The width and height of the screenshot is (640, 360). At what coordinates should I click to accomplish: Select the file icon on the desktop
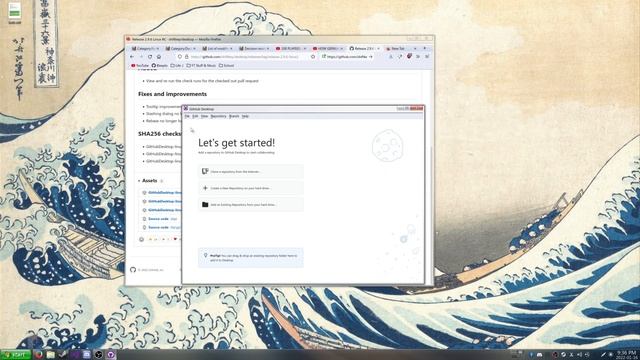pyautogui.click(x=14, y=13)
